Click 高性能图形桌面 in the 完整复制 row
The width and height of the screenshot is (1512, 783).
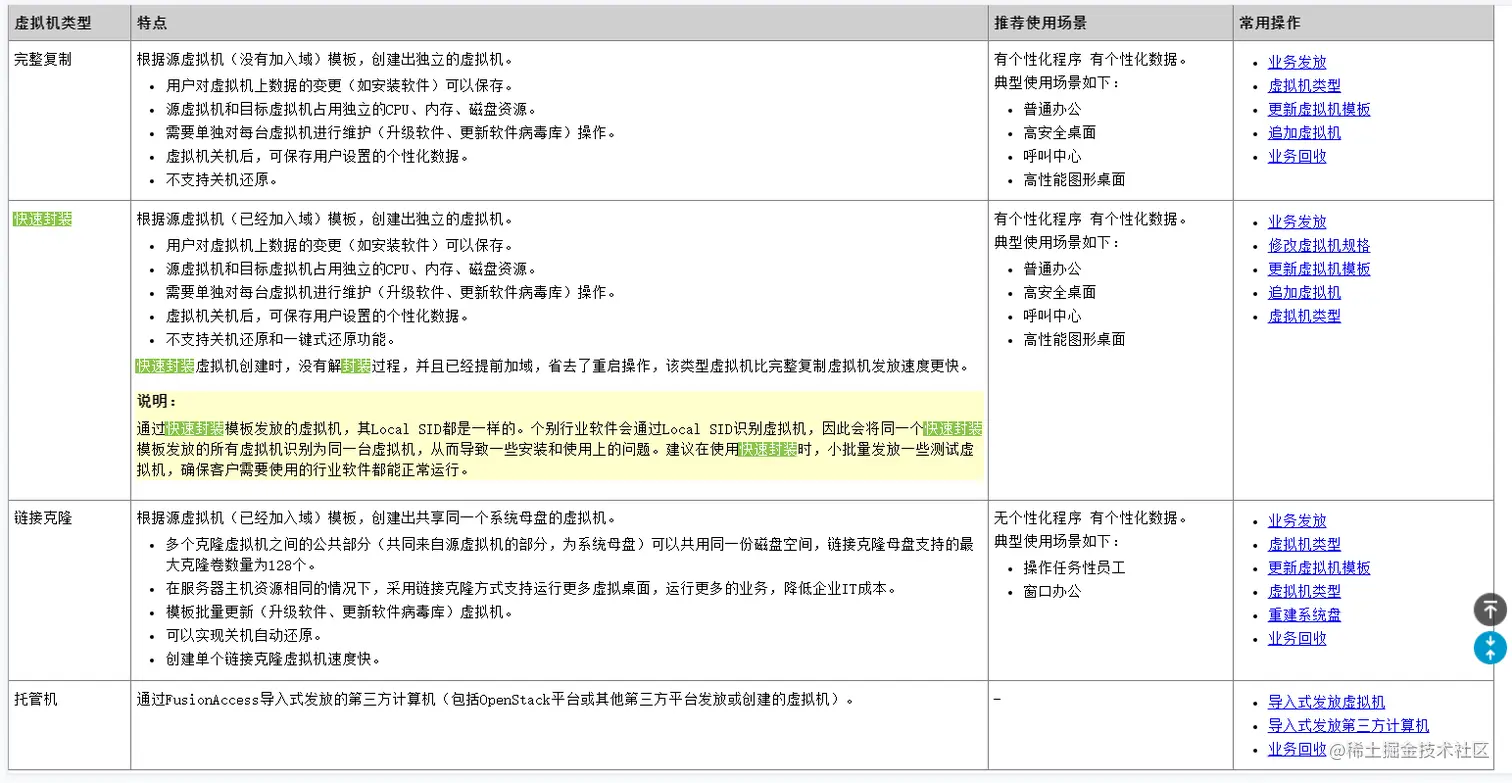tap(1074, 180)
